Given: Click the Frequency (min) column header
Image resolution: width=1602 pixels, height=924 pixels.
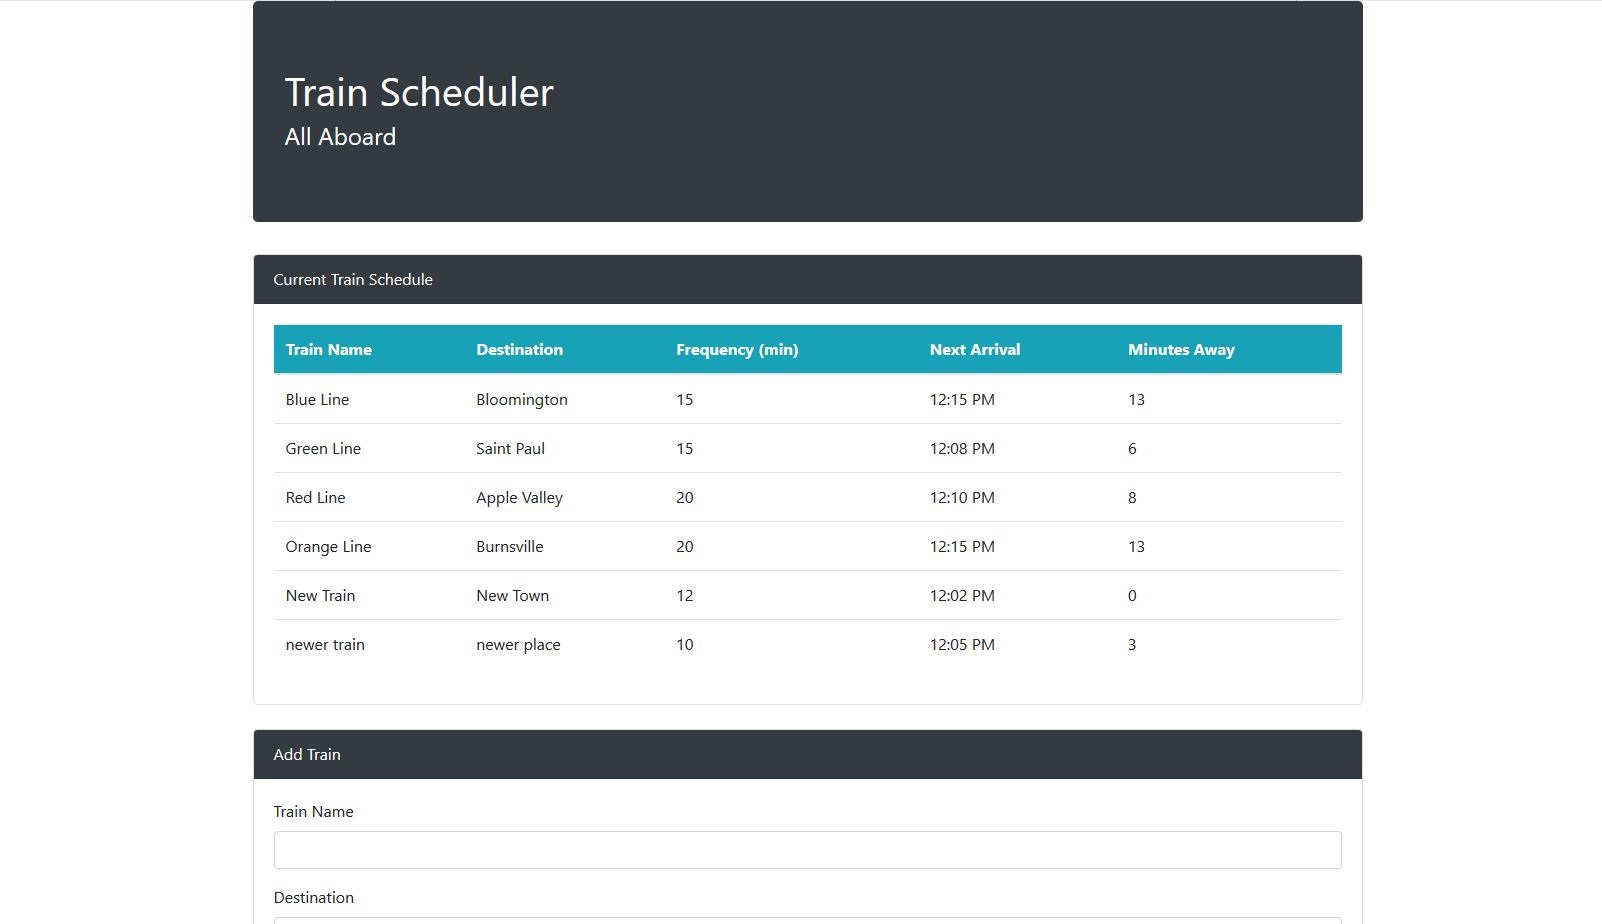Looking at the screenshot, I should [736, 350].
